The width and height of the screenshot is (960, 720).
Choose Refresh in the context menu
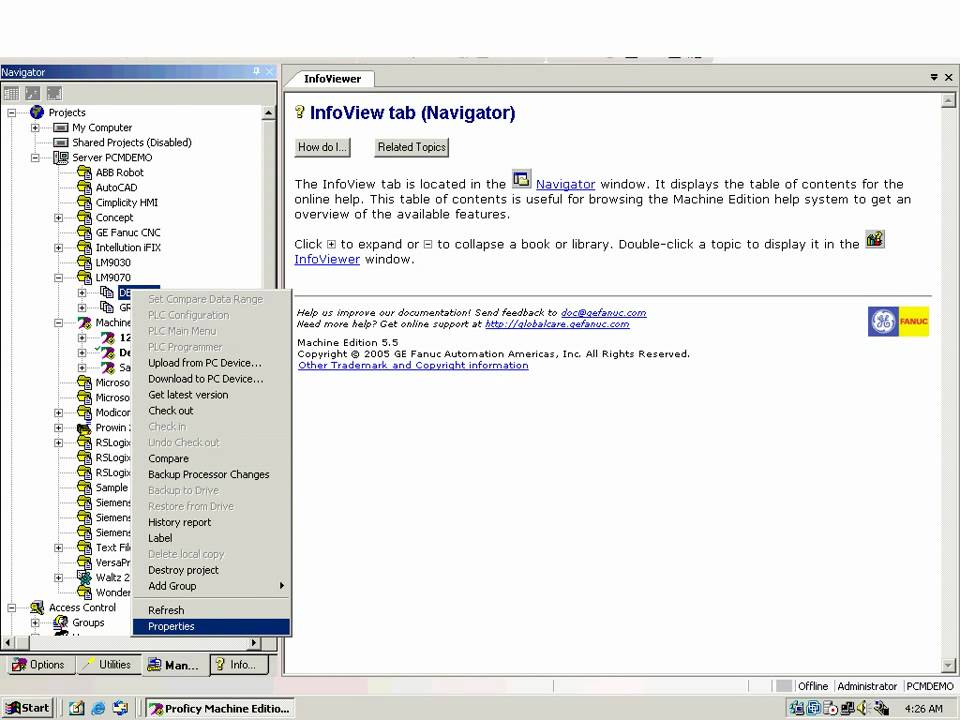point(211,610)
